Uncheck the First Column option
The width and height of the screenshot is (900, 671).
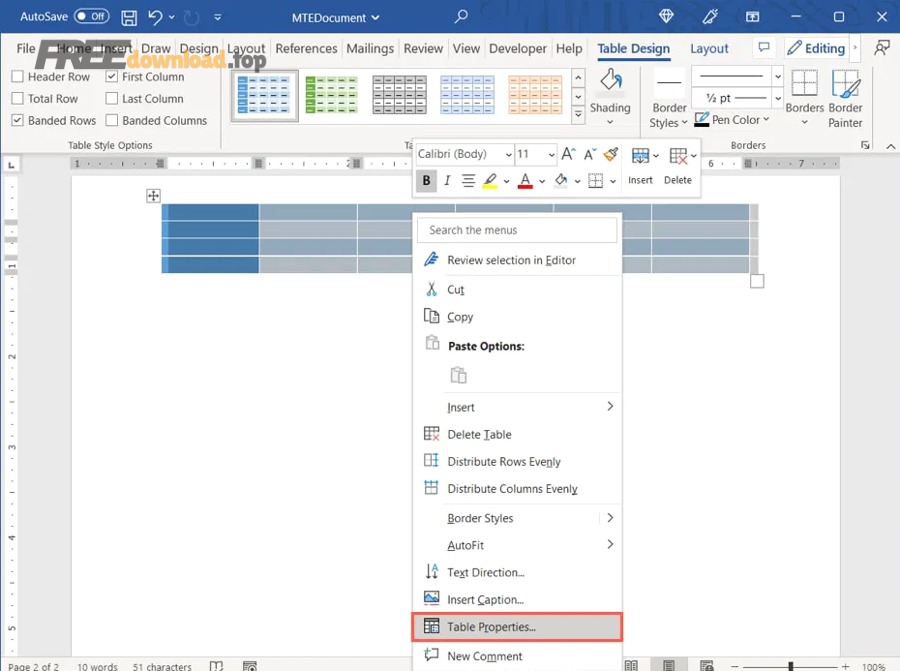pyautogui.click(x=112, y=76)
